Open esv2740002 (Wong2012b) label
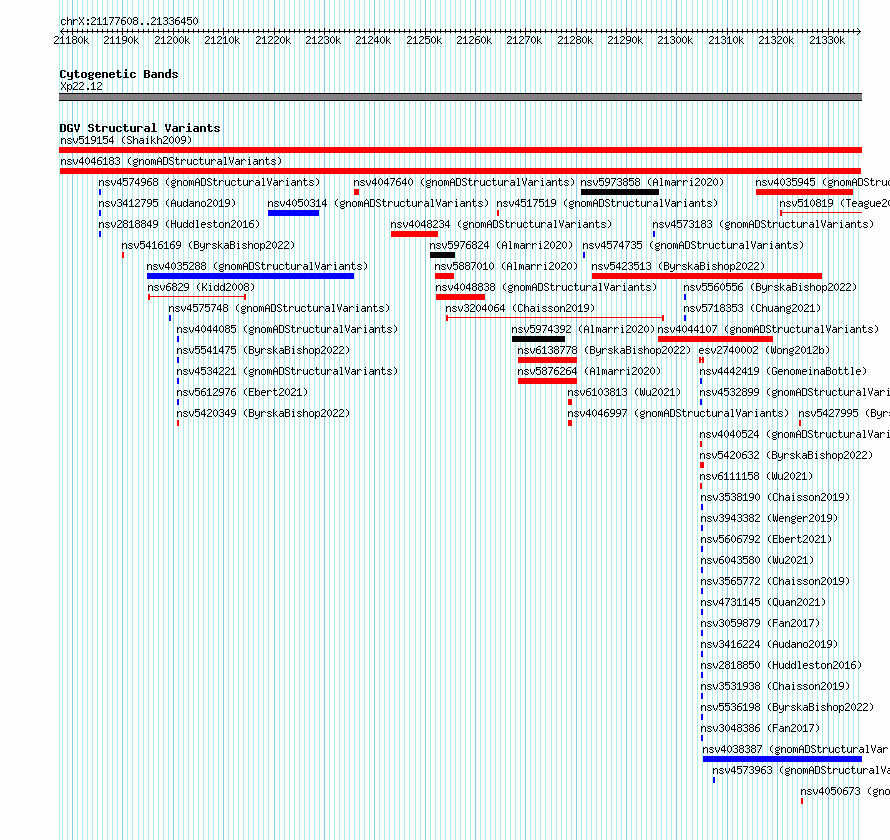This screenshot has width=890, height=840. coord(764,350)
